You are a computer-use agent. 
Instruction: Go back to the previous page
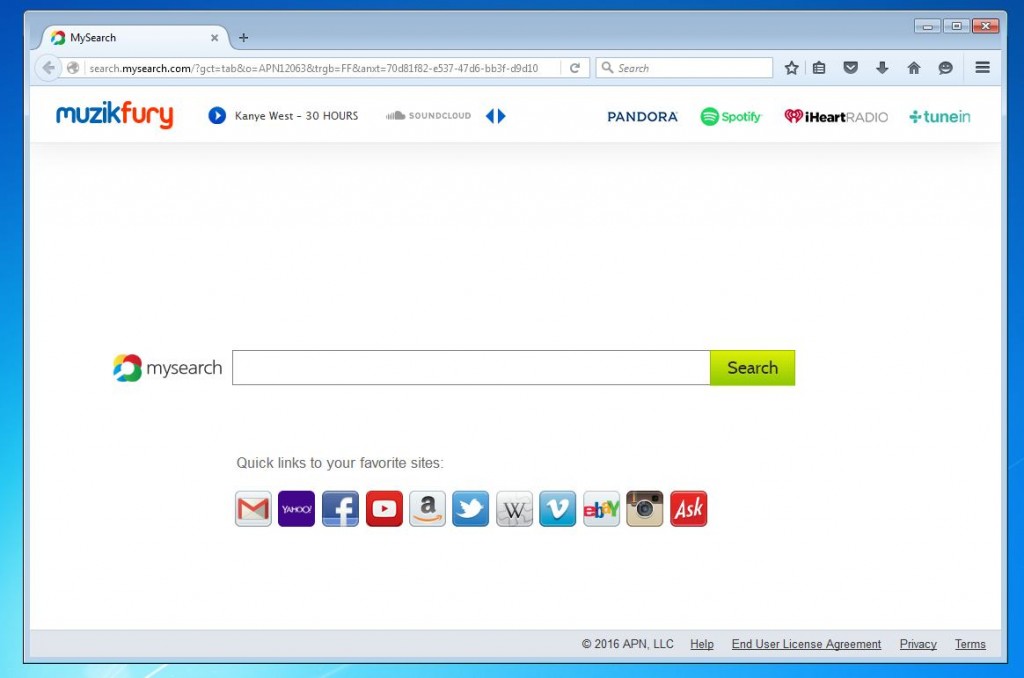coord(48,68)
